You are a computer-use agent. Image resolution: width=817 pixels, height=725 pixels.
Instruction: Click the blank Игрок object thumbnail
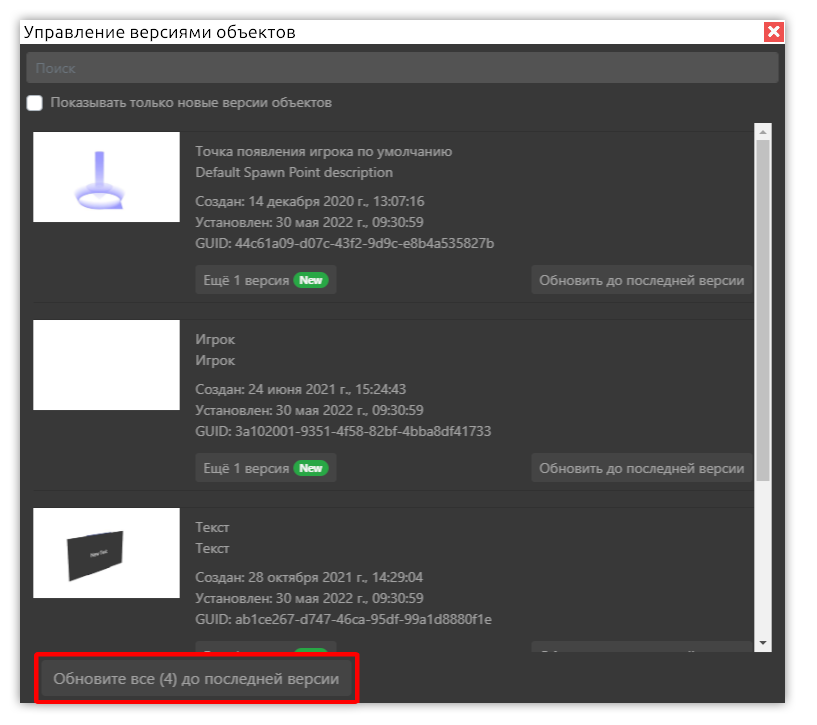(x=106, y=365)
